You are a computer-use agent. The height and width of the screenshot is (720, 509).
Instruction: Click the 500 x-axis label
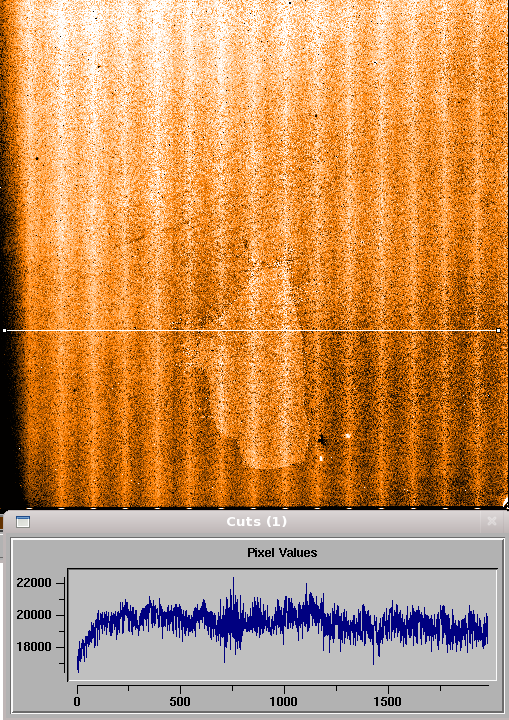point(180,702)
